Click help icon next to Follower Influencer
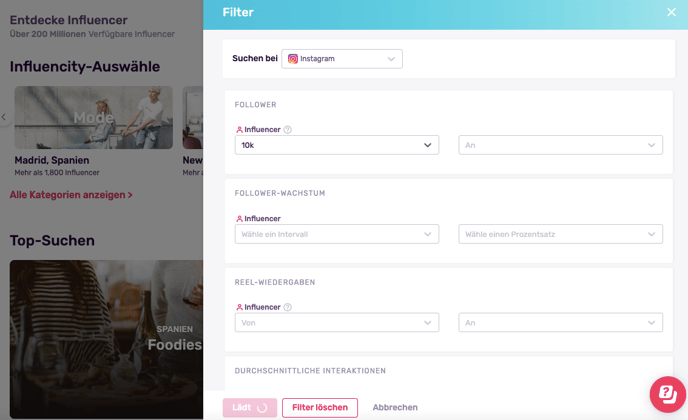Image resolution: width=688 pixels, height=420 pixels. click(x=287, y=129)
